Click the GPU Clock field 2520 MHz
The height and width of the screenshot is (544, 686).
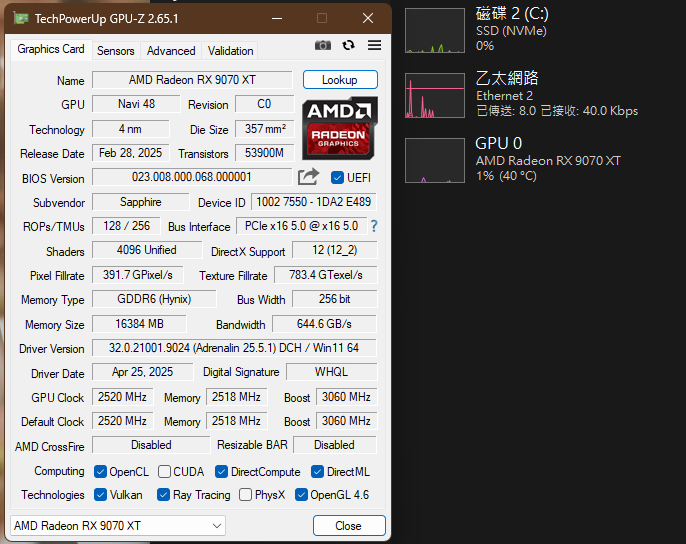tap(122, 397)
